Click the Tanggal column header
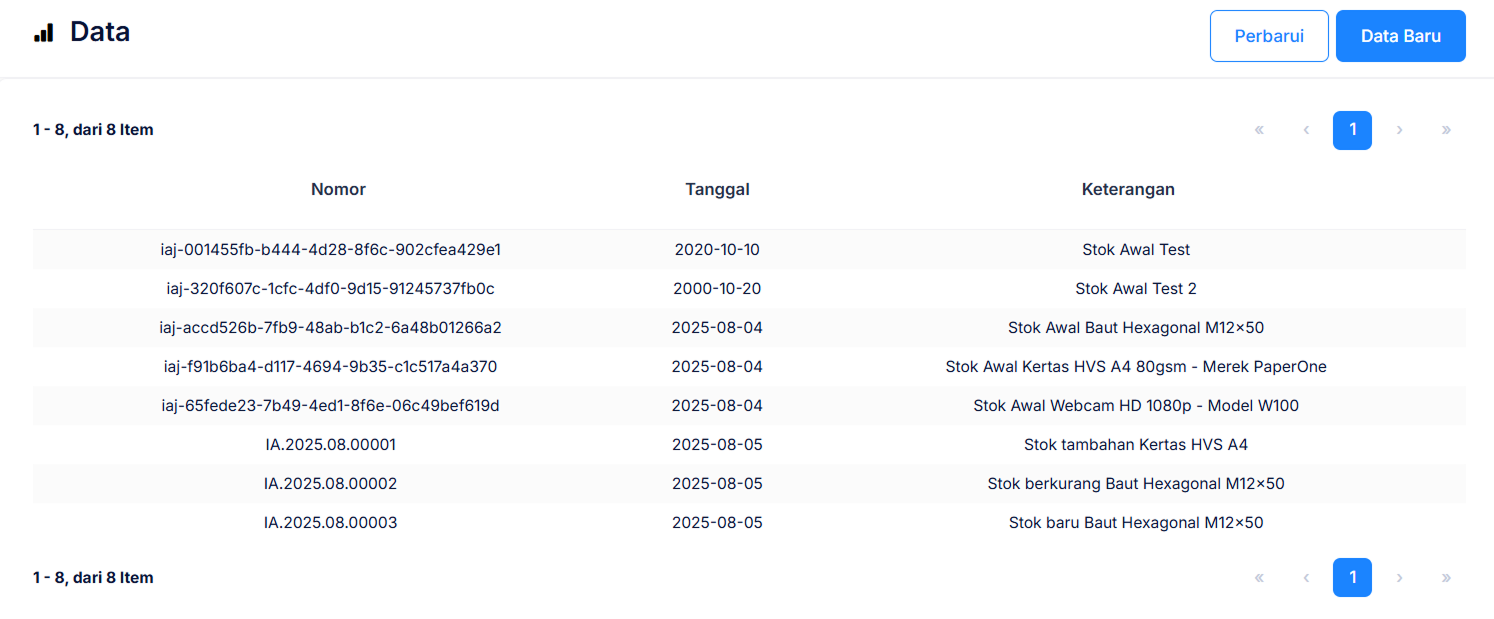This screenshot has width=1494, height=619. pyautogui.click(x=717, y=189)
